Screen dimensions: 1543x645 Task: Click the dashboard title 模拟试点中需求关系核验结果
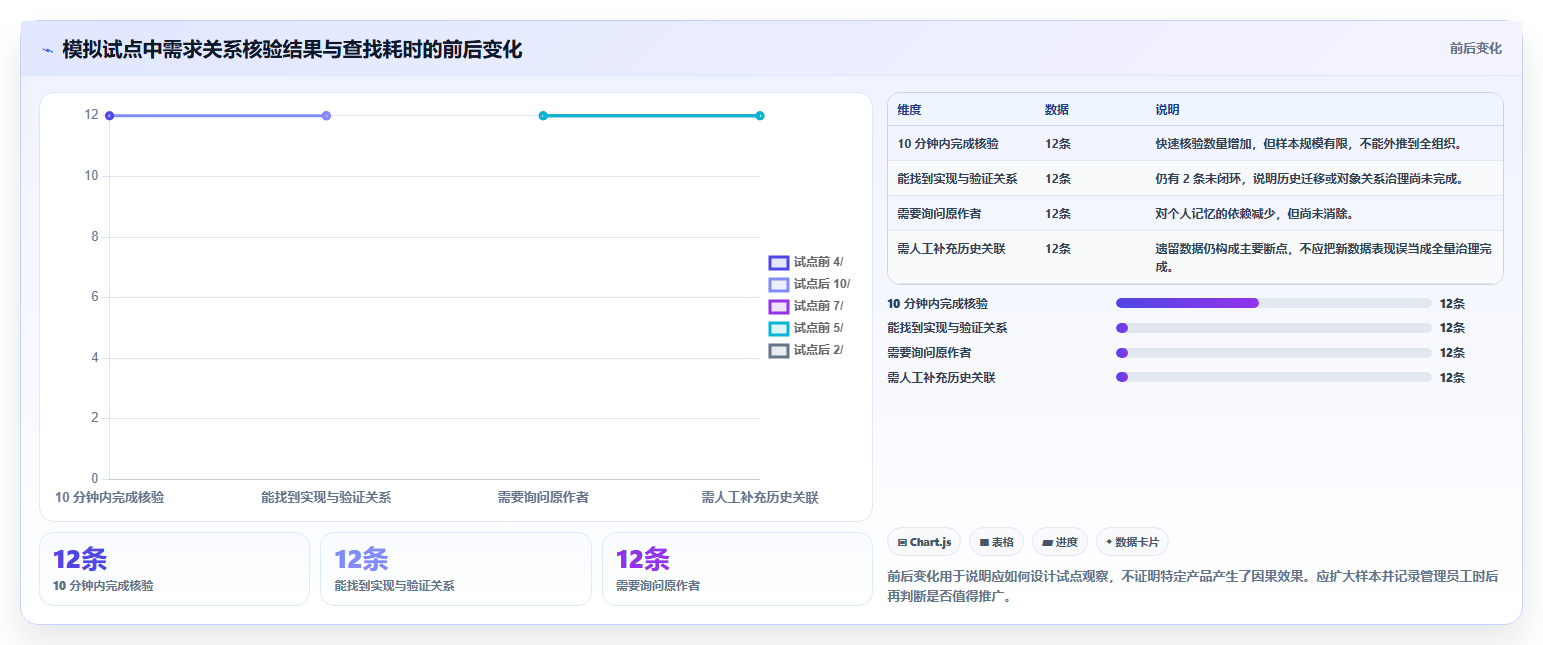[x=292, y=50]
